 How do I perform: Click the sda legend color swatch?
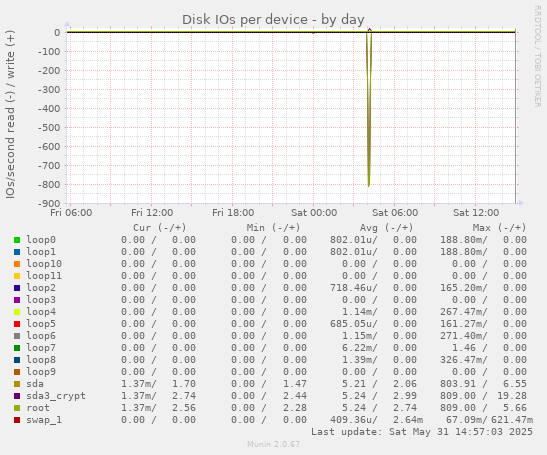point(17,384)
